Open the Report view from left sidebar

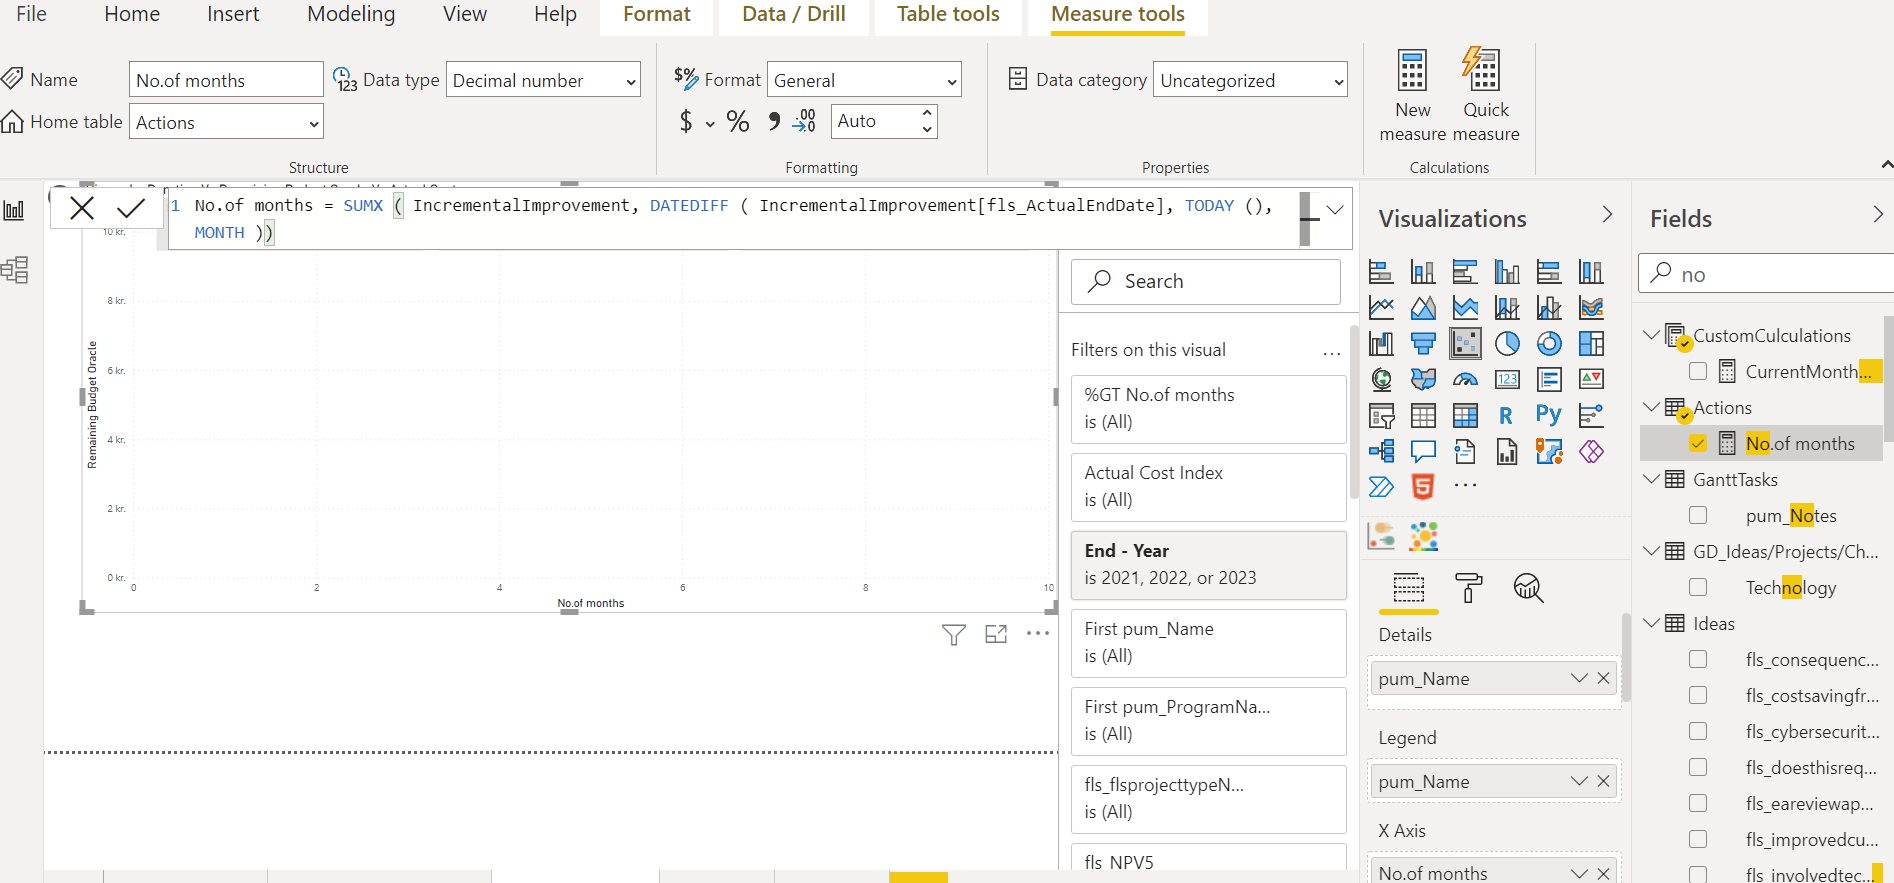[15, 210]
